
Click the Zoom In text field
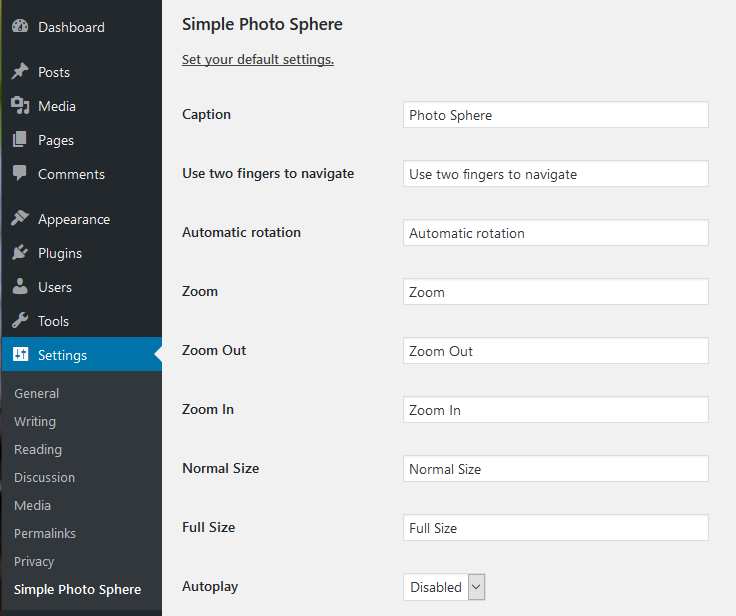click(556, 409)
